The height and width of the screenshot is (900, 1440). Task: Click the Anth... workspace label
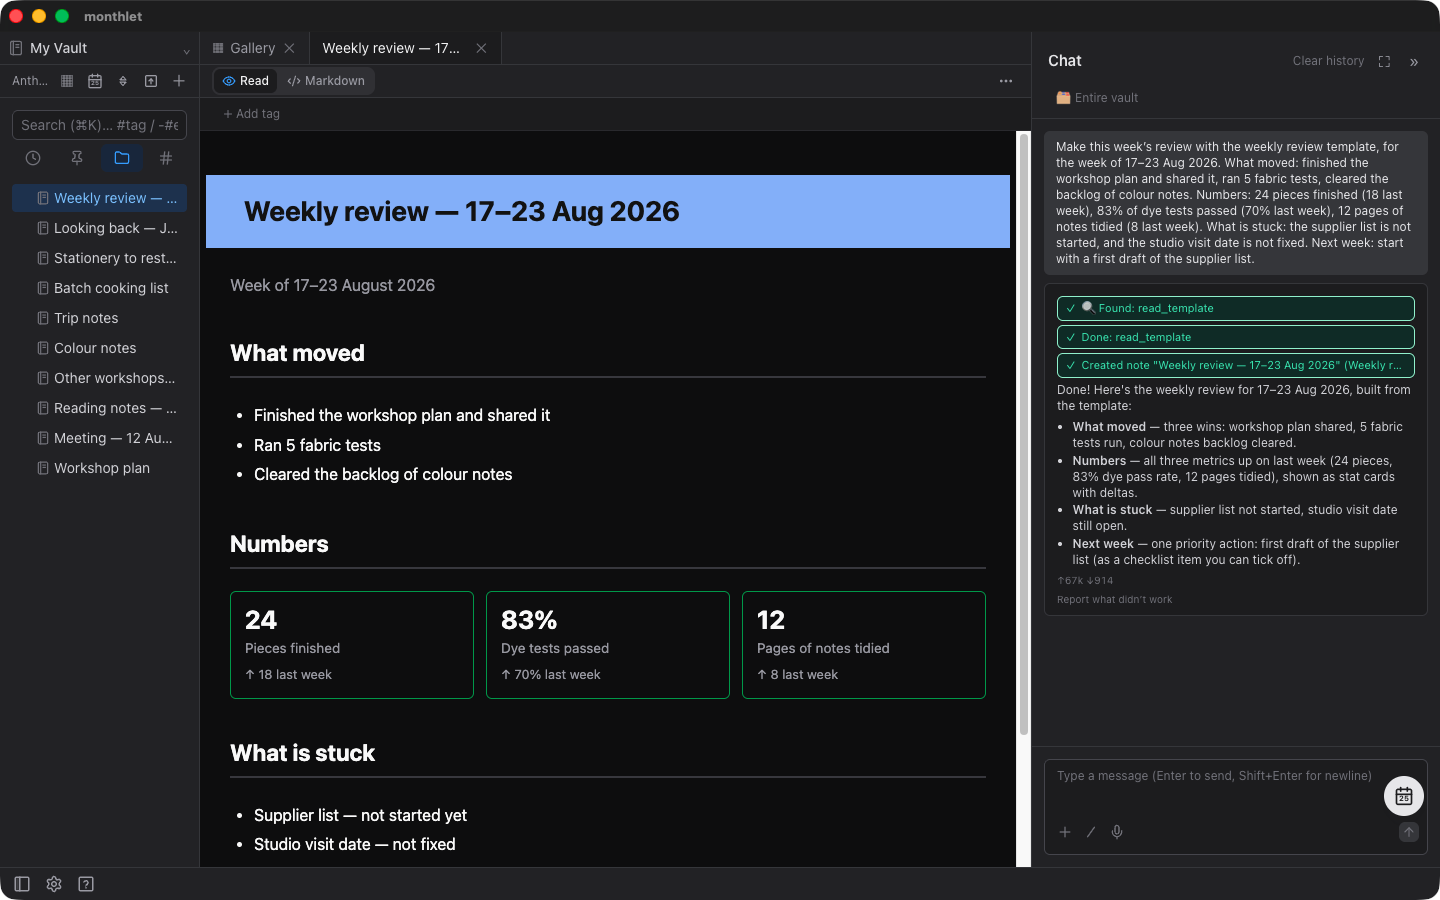click(30, 81)
